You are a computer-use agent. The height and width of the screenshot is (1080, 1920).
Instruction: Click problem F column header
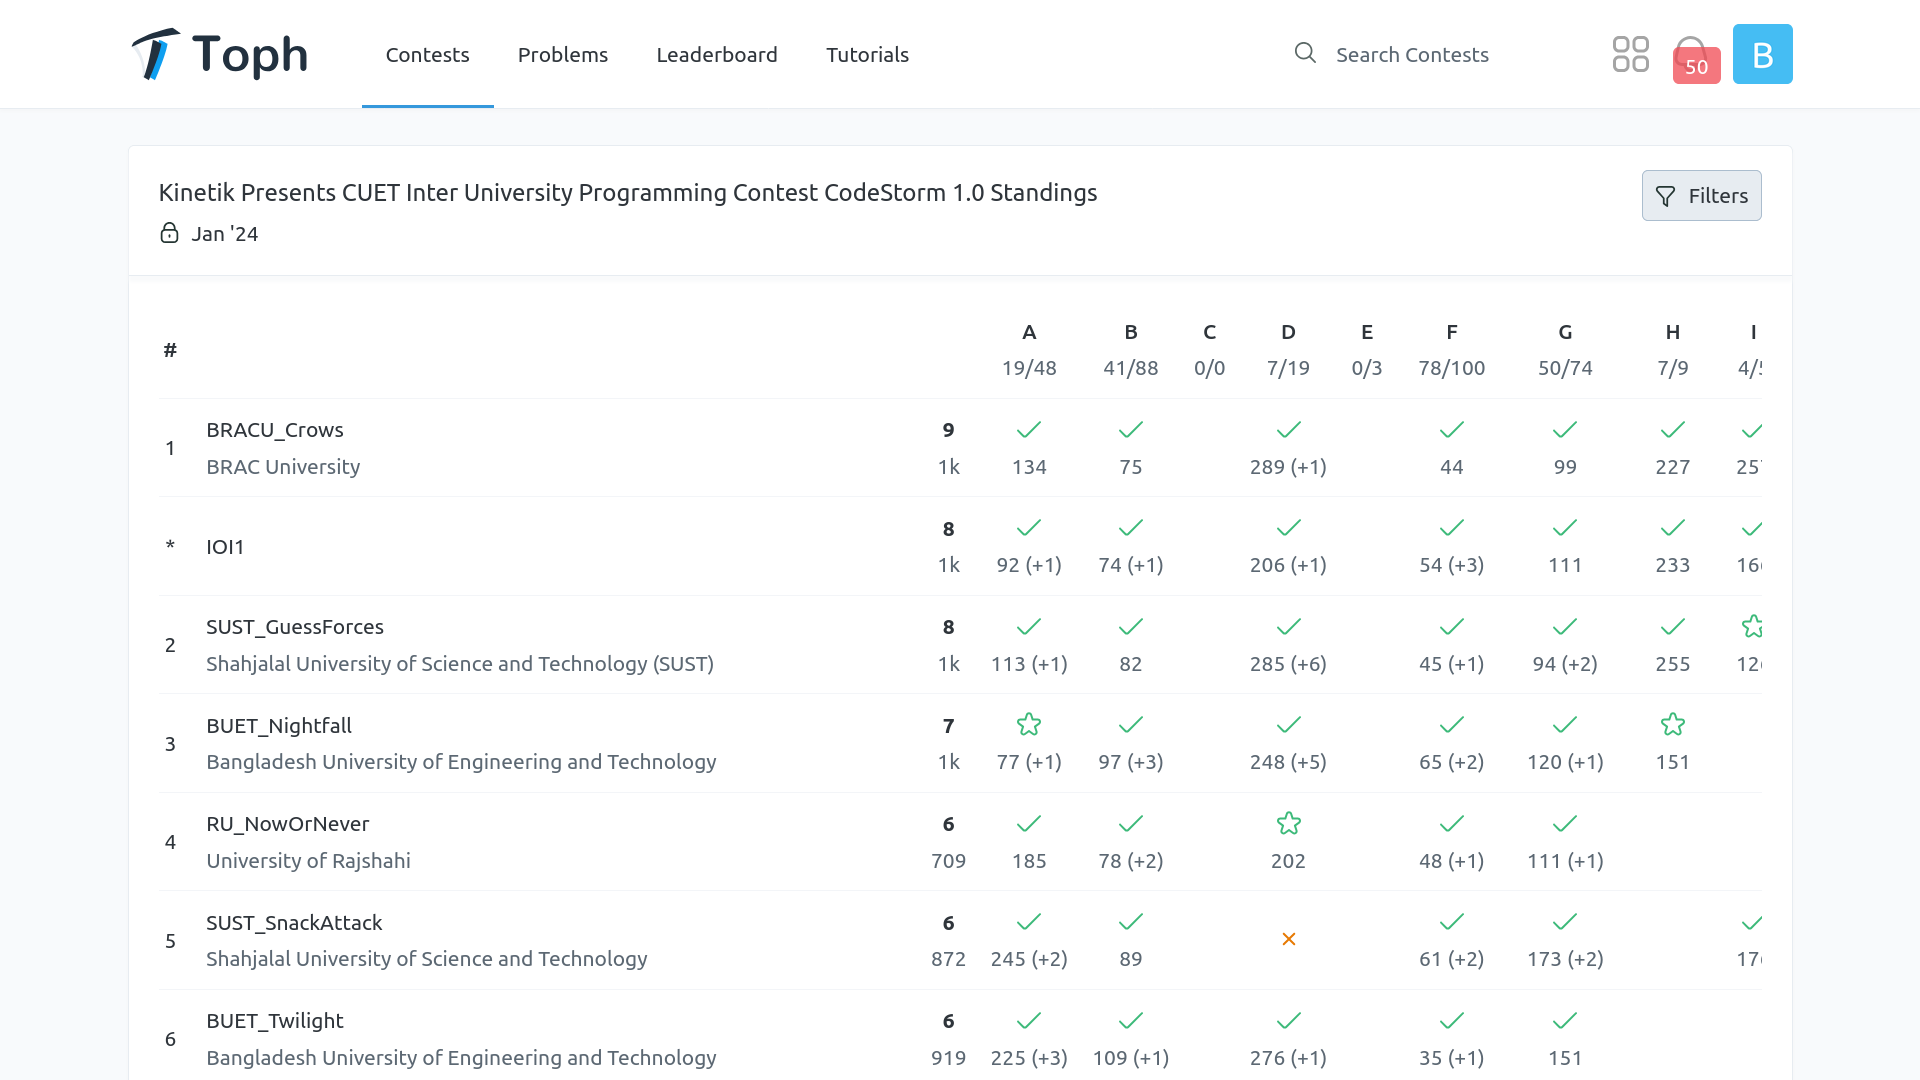coord(1451,332)
